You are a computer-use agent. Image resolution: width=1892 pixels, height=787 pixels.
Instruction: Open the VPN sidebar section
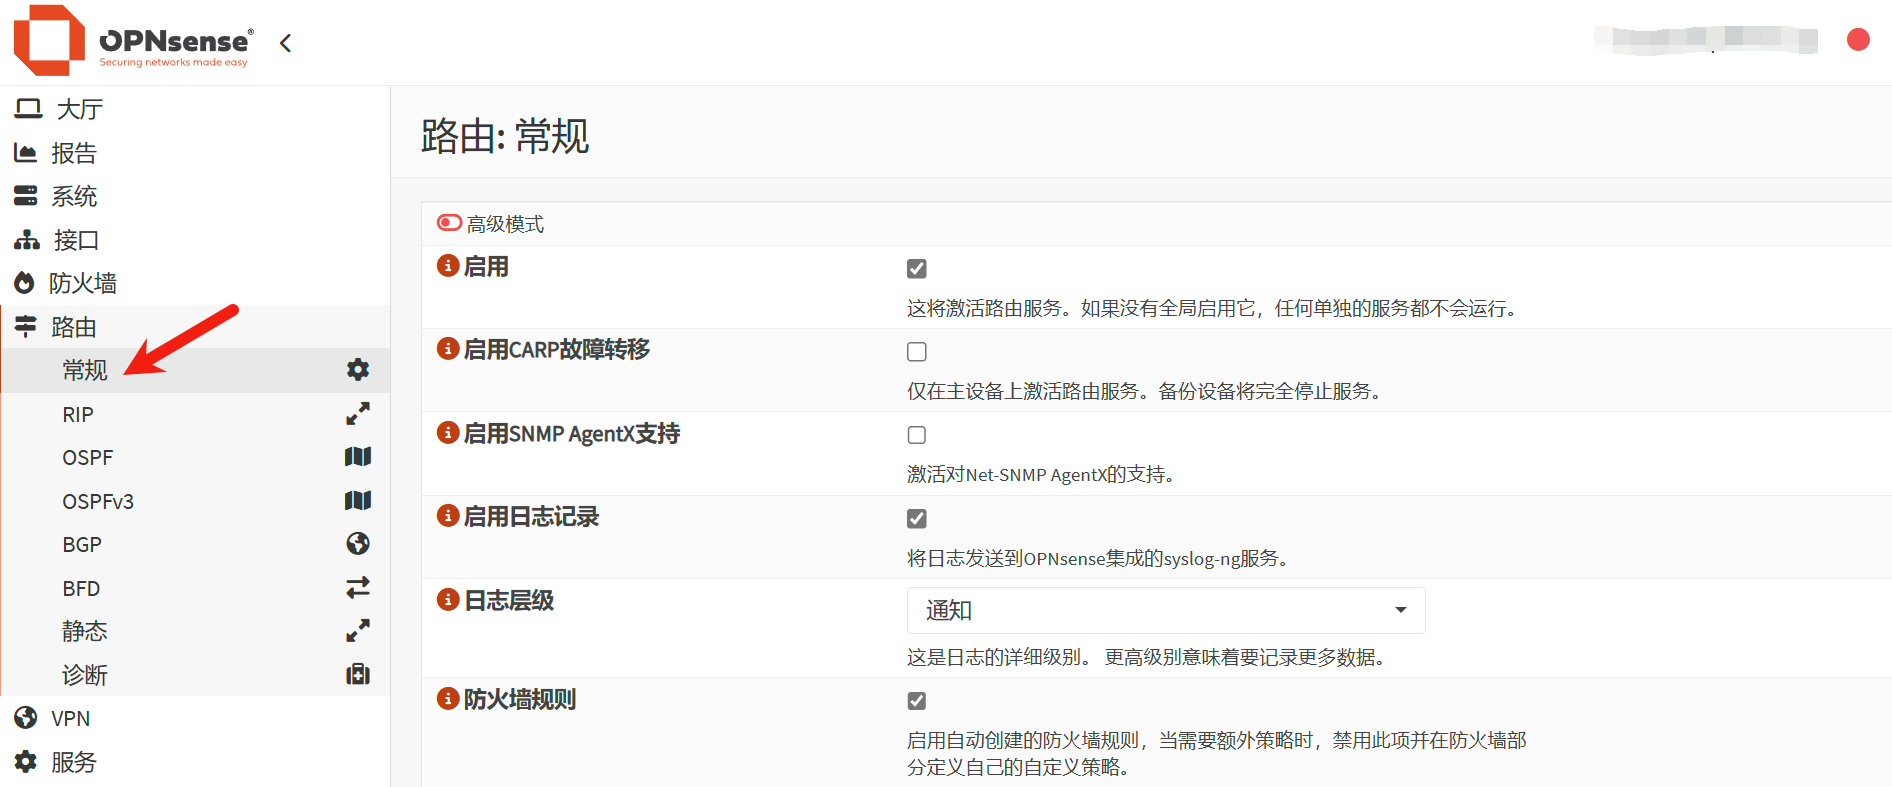[70, 719]
